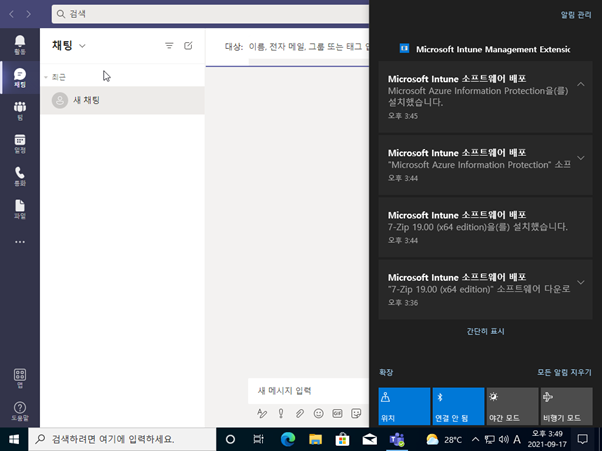Click the Windows taskbar search box
This screenshot has width=602, height=451.
[122, 439]
